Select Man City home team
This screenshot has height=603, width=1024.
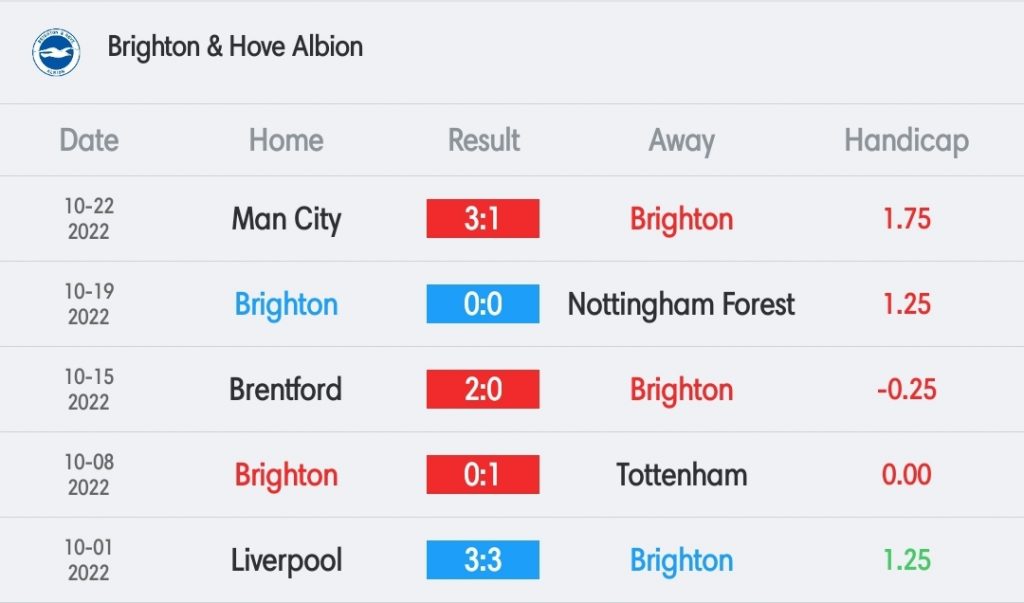coord(286,220)
